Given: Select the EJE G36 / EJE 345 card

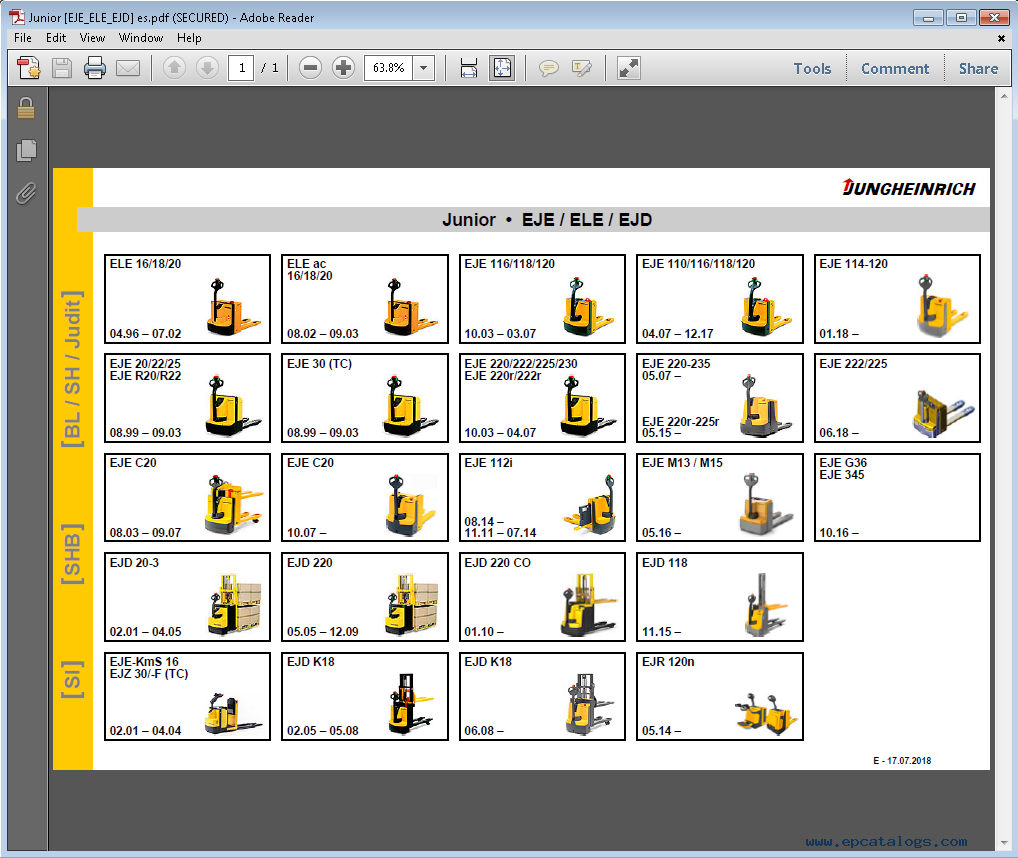Looking at the screenshot, I should tap(897, 497).
